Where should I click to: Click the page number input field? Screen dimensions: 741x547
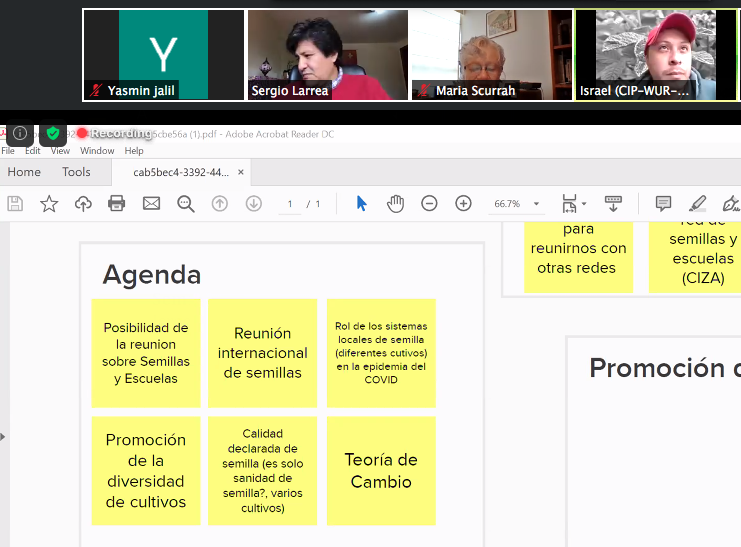point(290,204)
